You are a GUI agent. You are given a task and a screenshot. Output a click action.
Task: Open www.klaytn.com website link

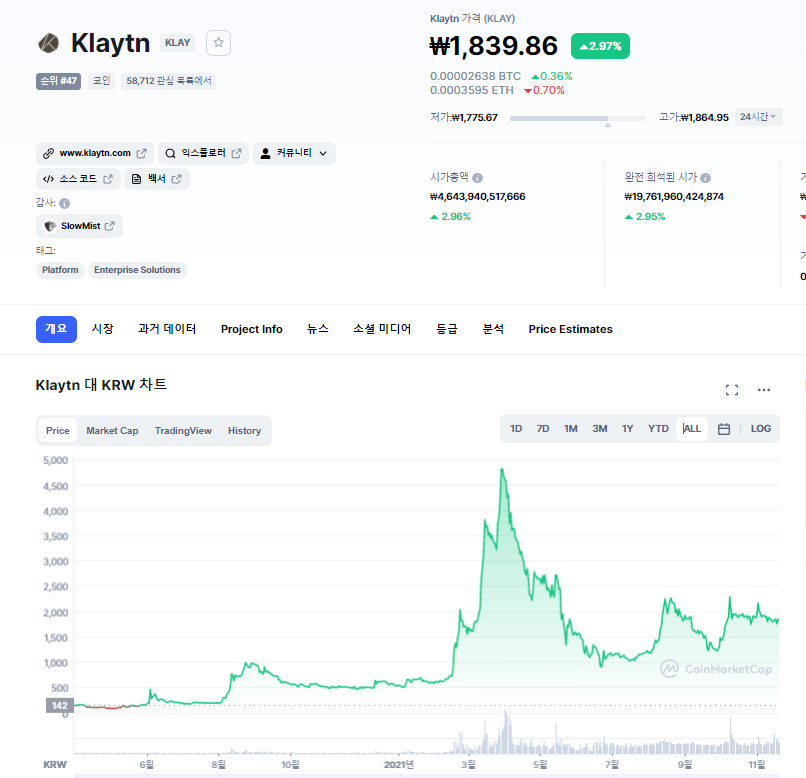95,153
